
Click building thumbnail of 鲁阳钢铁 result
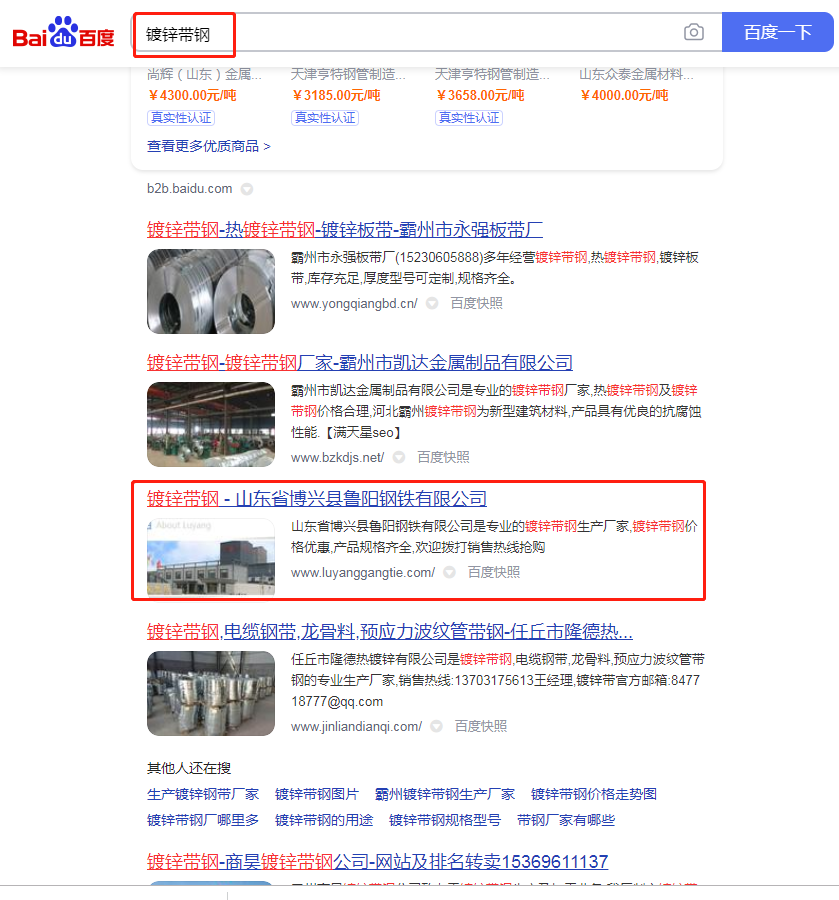point(211,557)
